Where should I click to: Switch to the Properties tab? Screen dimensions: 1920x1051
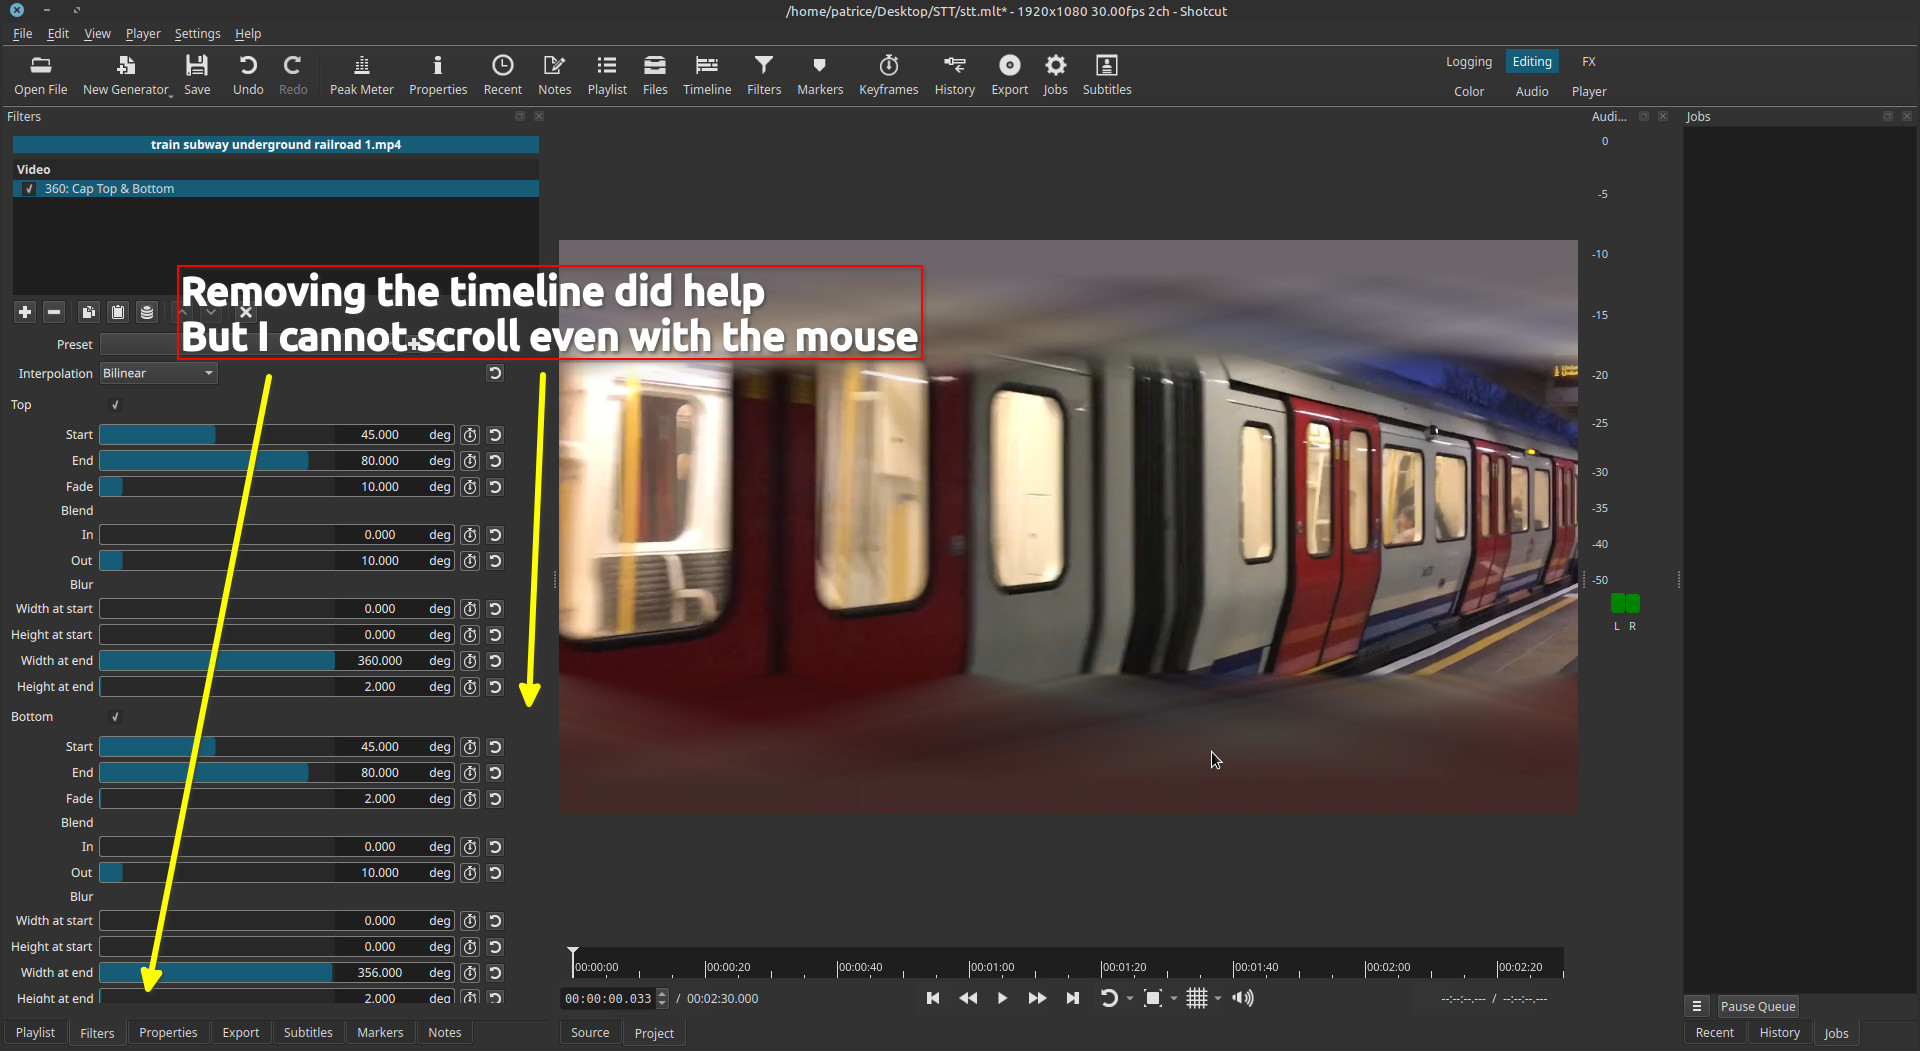(168, 1033)
